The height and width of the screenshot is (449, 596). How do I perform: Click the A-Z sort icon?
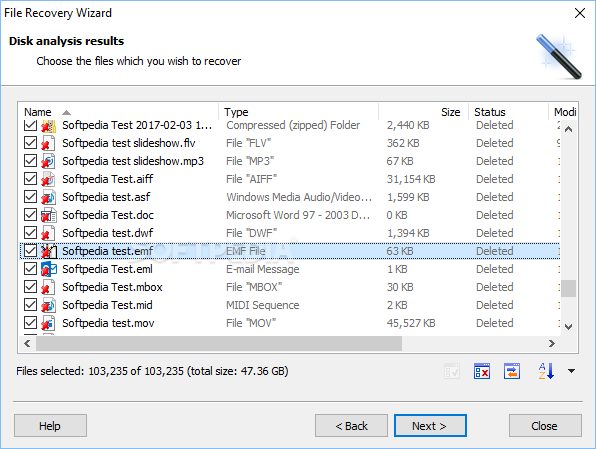tap(546, 371)
